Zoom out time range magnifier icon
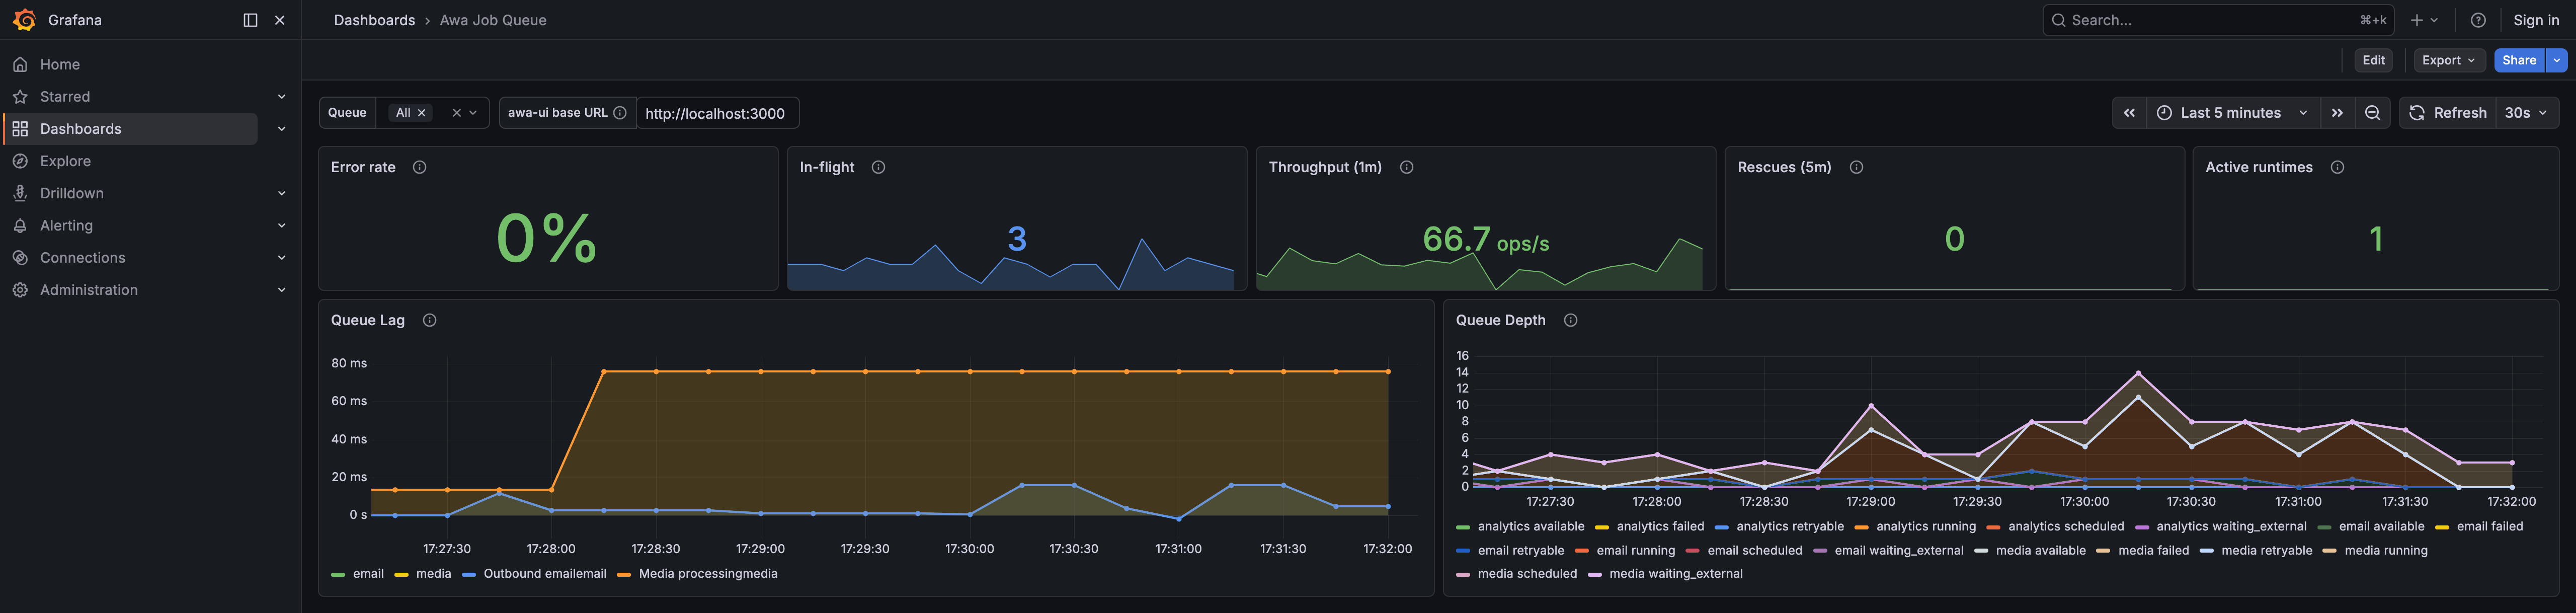Image resolution: width=2576 pixels, height=613 pixels. point(2372,113)
